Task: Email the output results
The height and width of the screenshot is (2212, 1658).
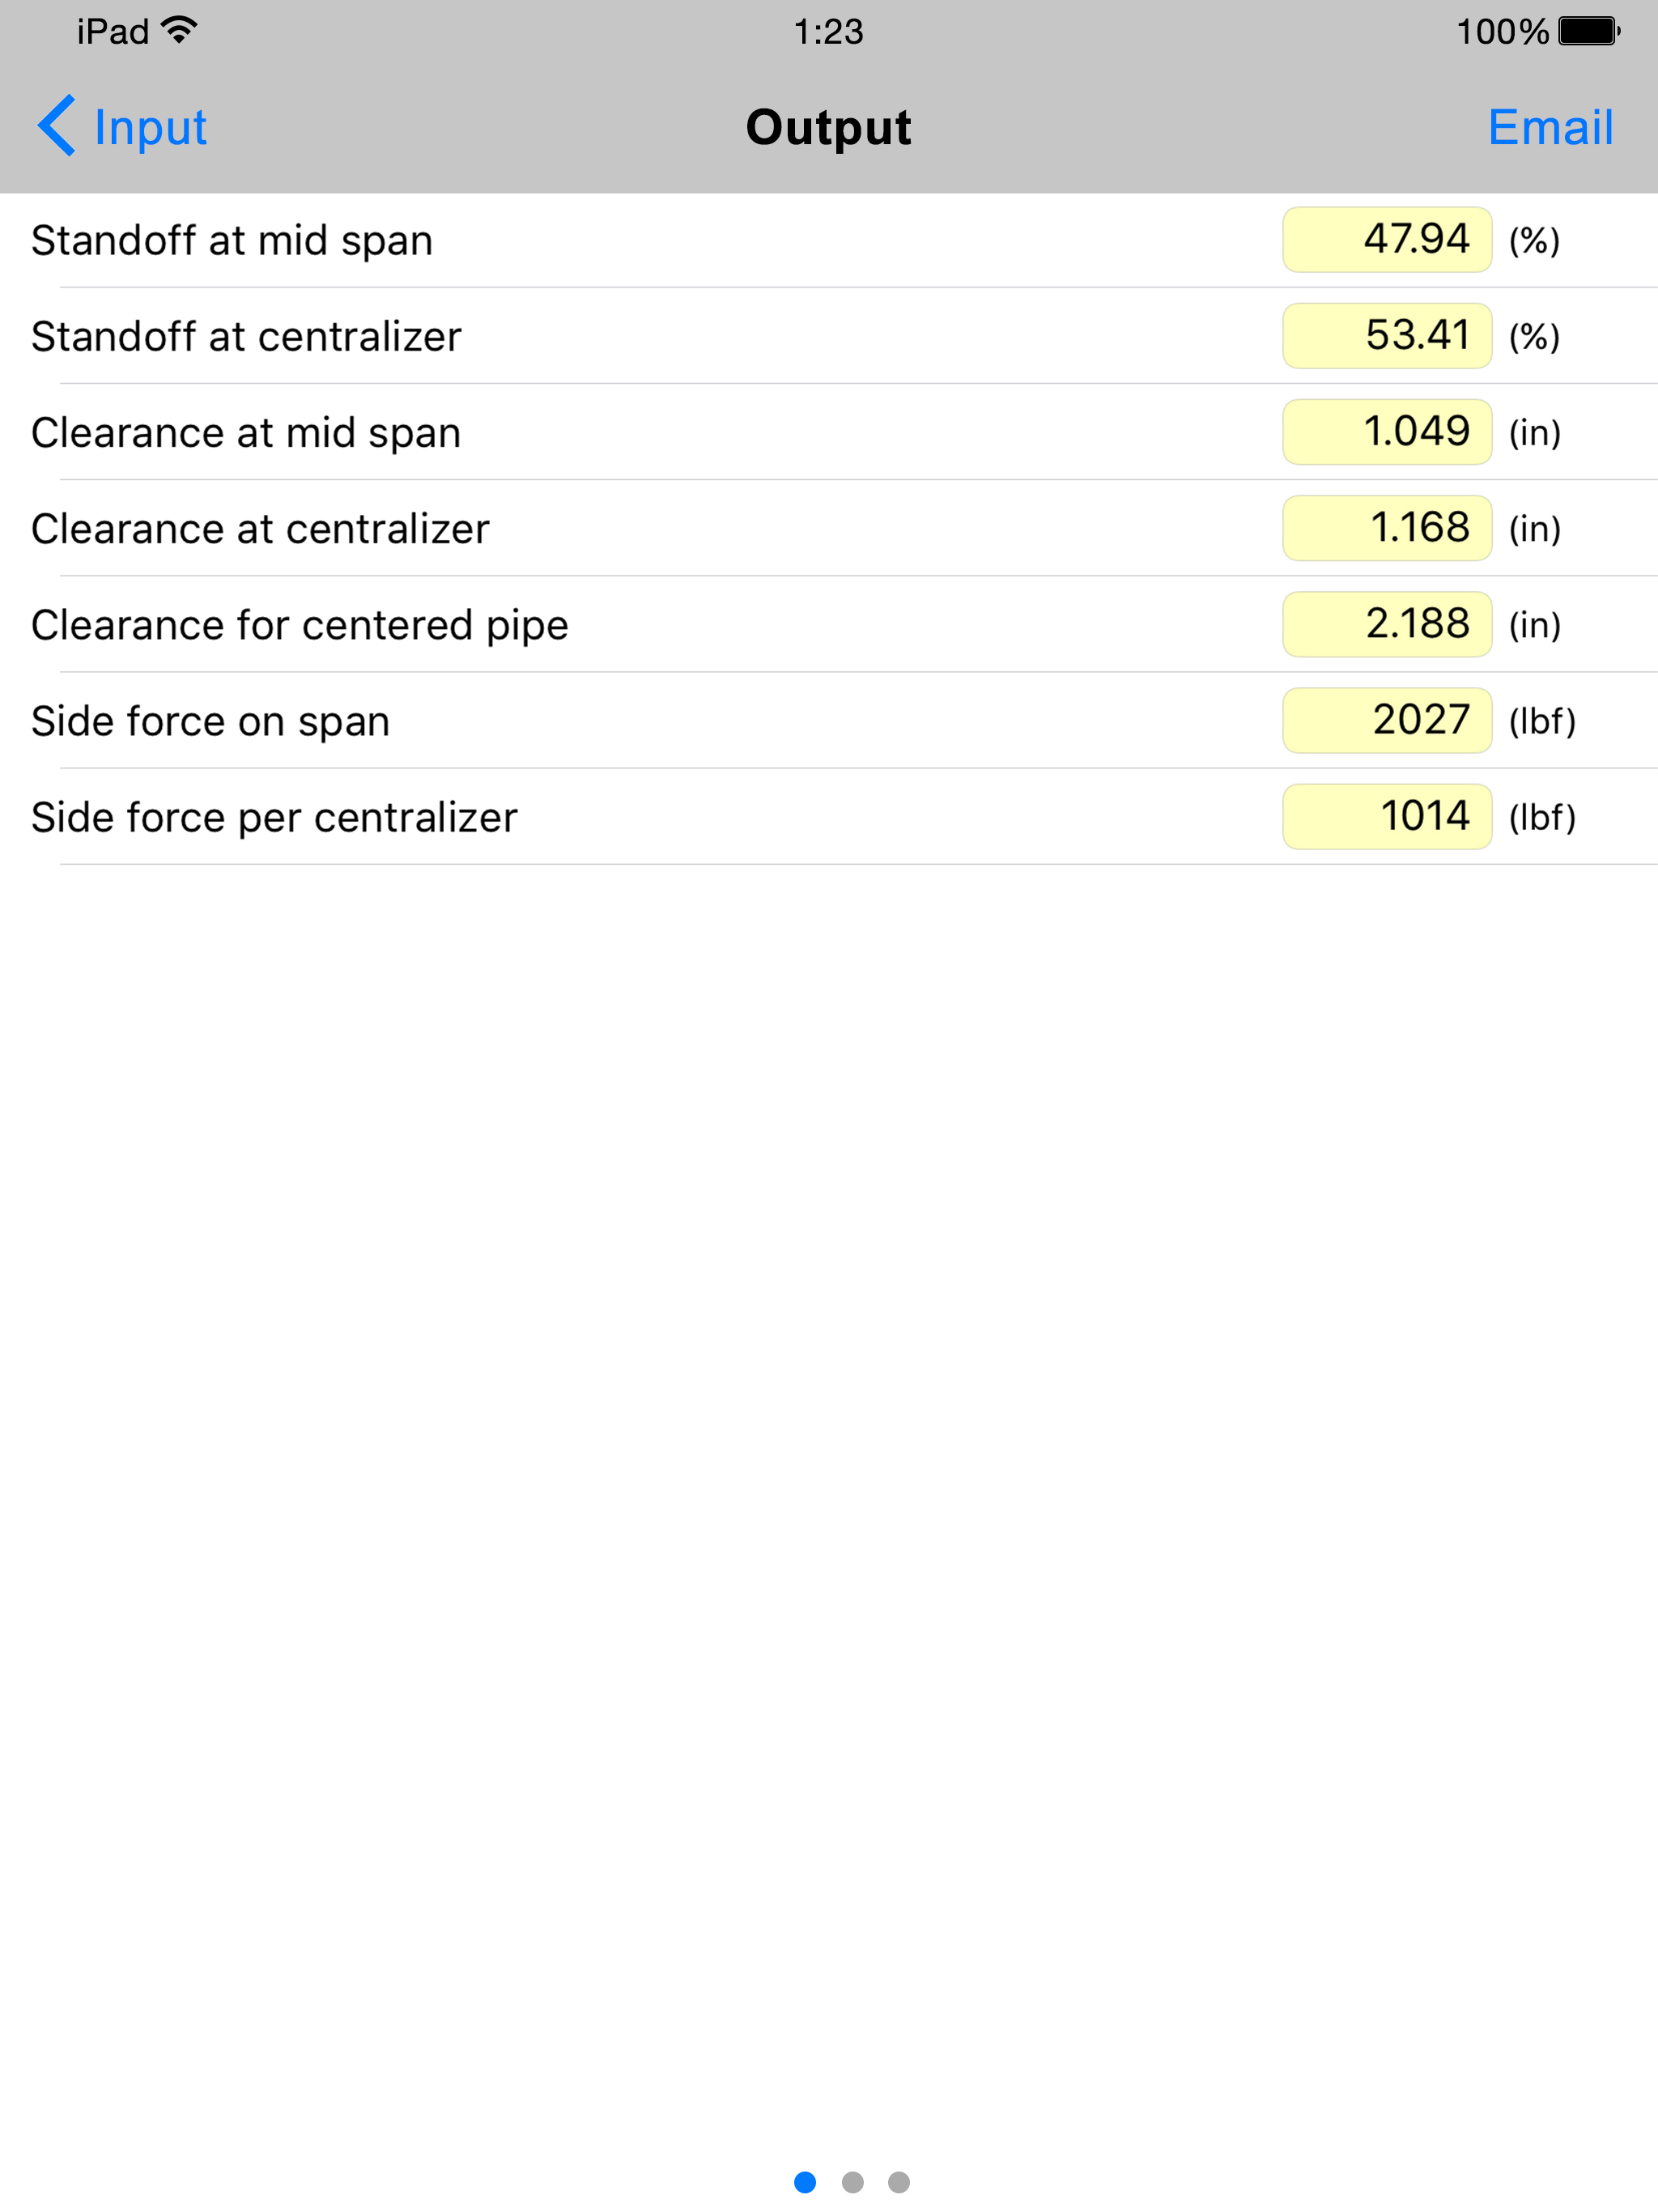Action: (x=1550, y=127)
